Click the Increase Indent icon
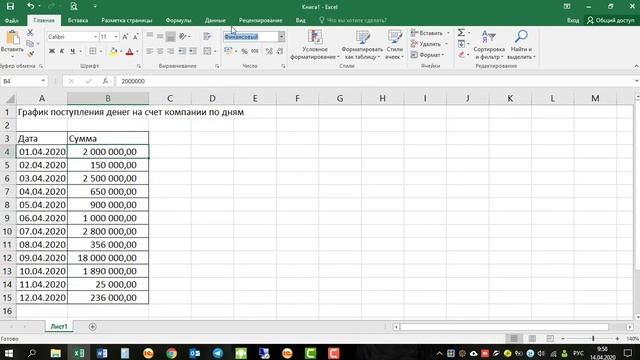The height and width of the screenshot is (360, 640). coord(192,51)
